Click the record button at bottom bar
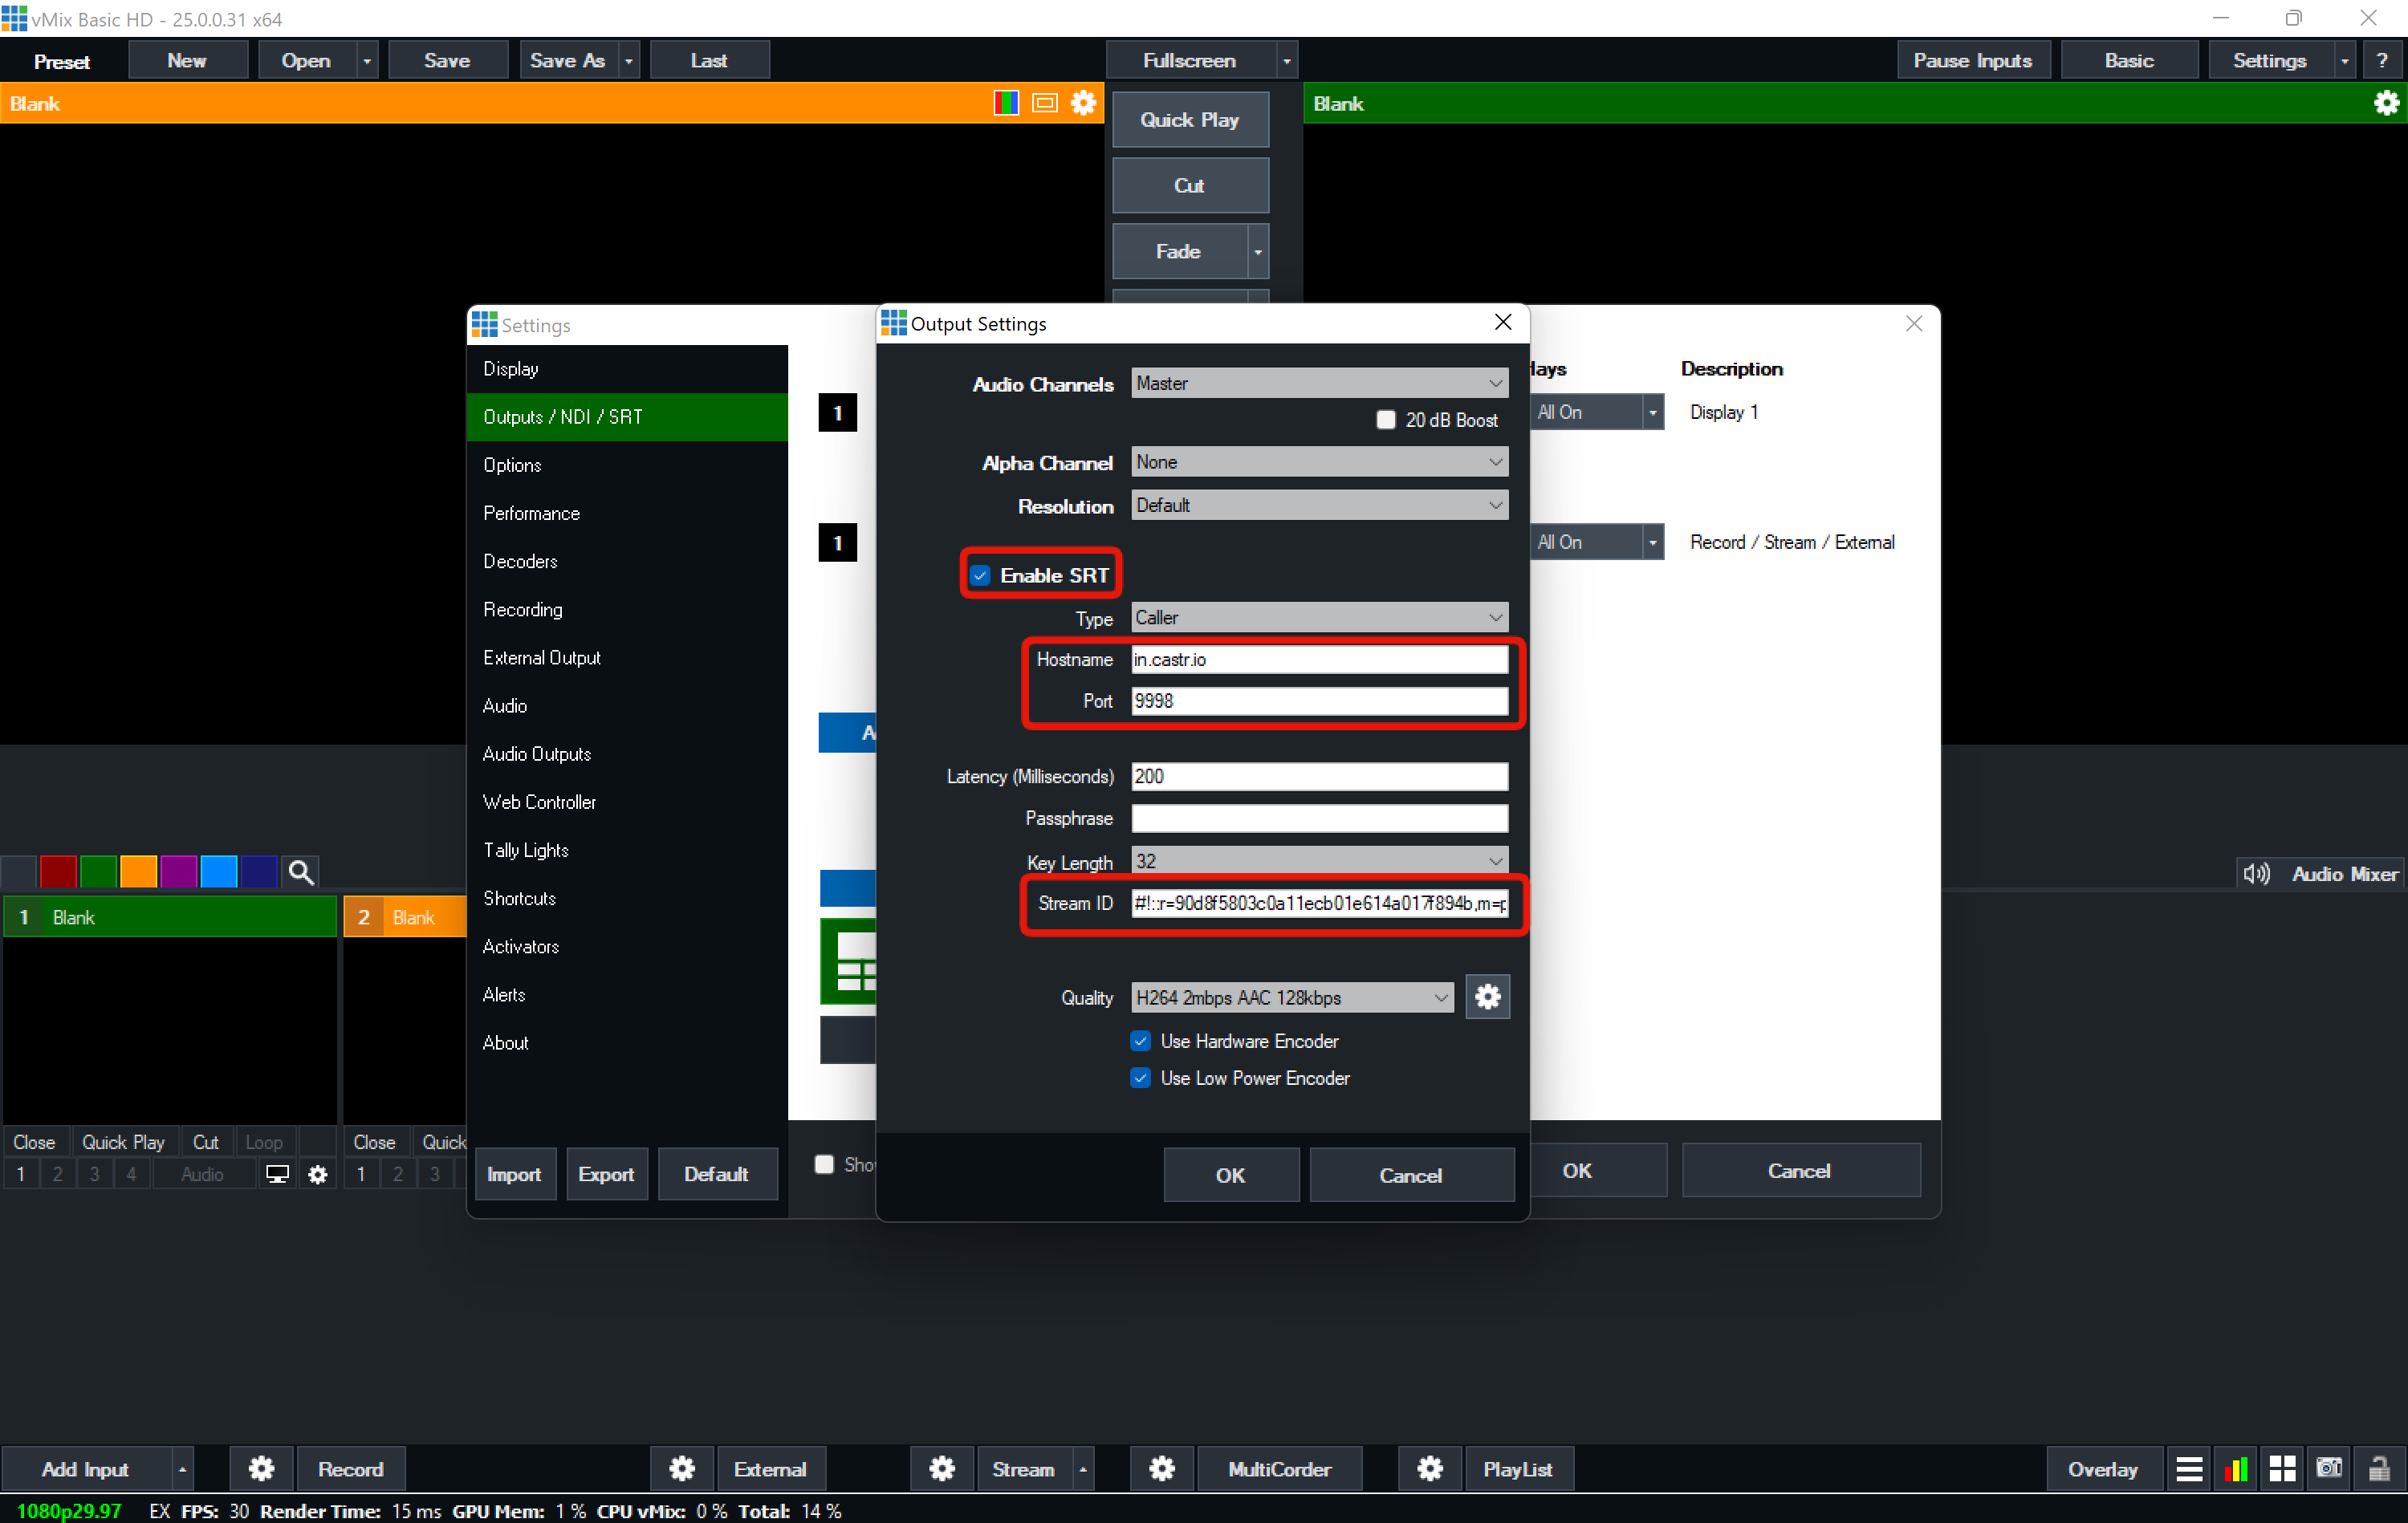This screenshot has height=1523, width=2408. click(x=348, y=1468)
